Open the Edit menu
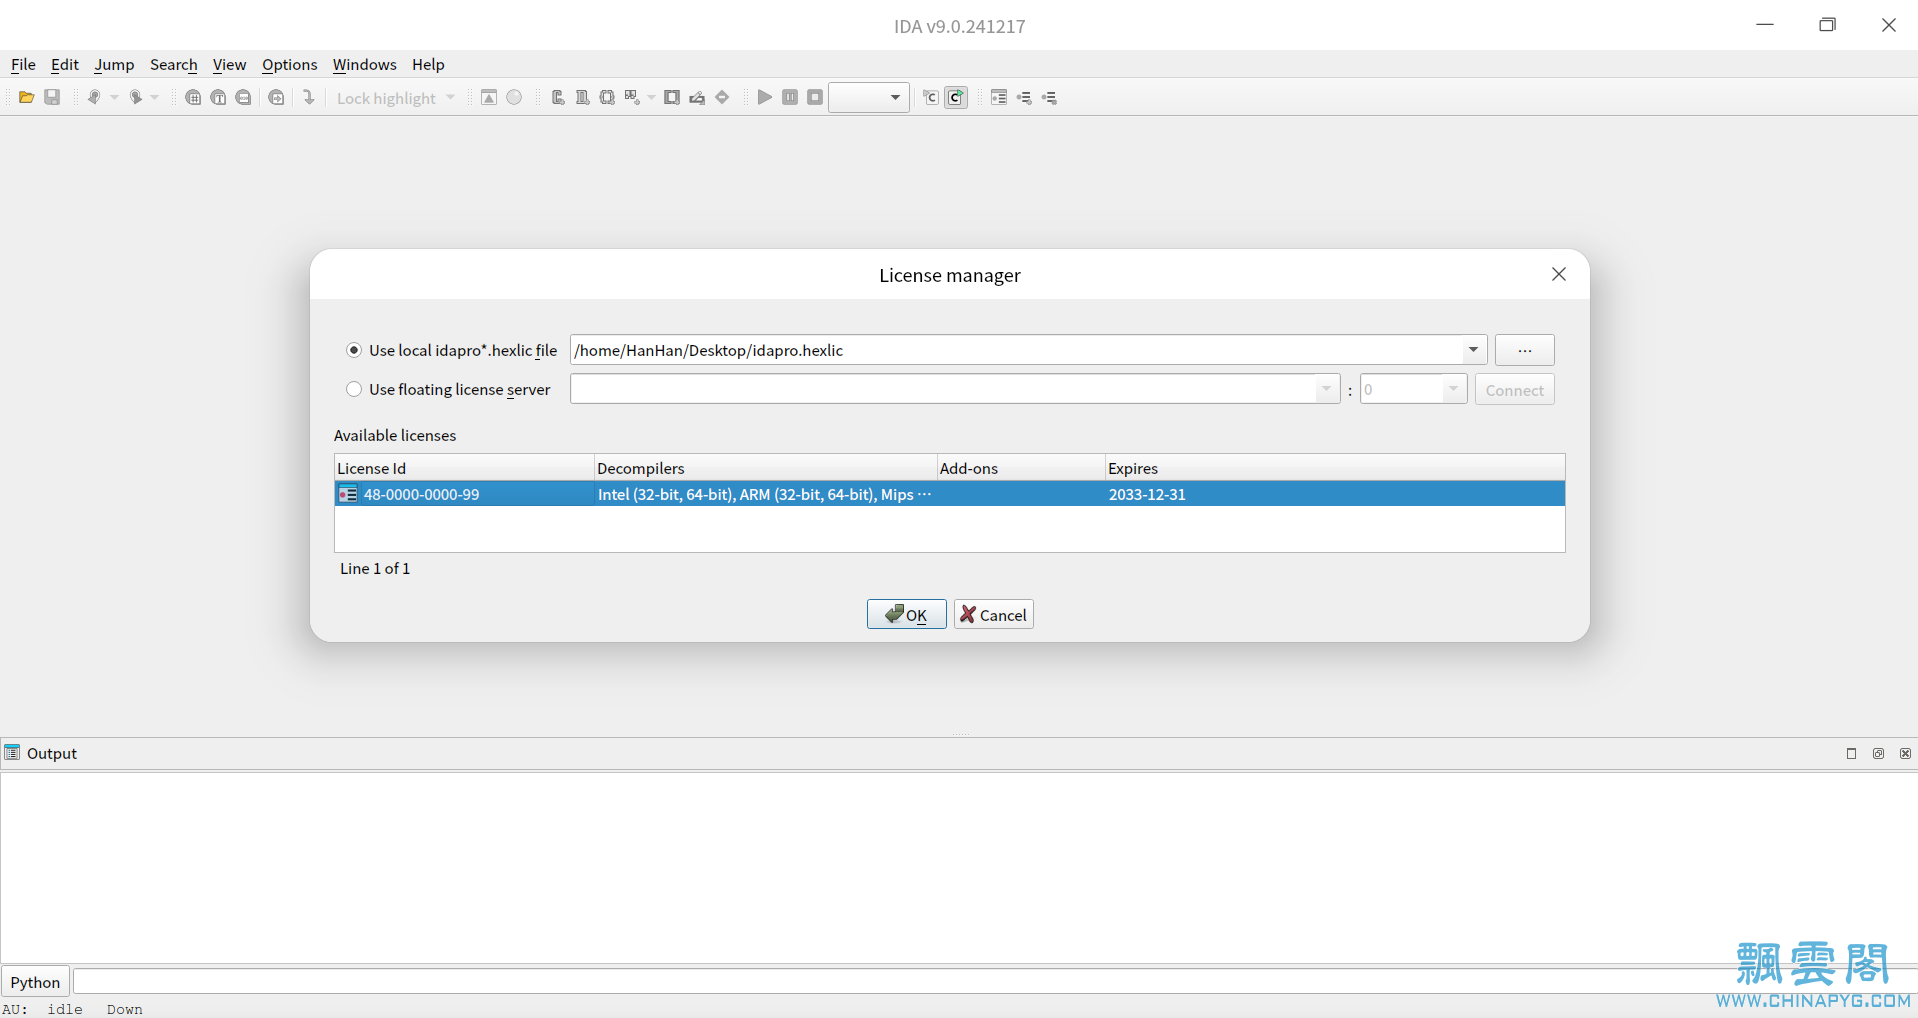Screen dimensions: 1918x1018 click(x=65, y=64)
